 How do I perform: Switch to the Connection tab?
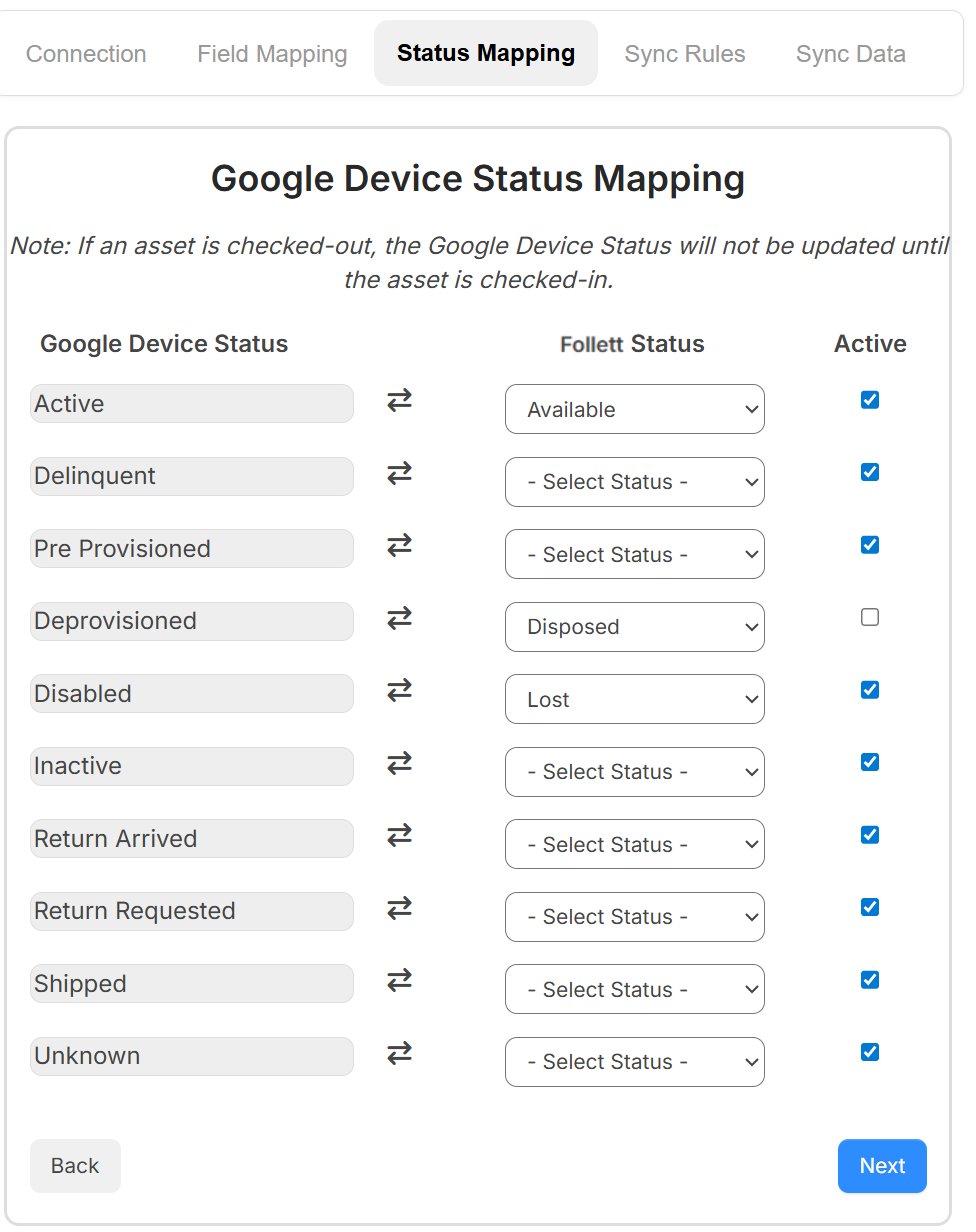tap(86, 54)
